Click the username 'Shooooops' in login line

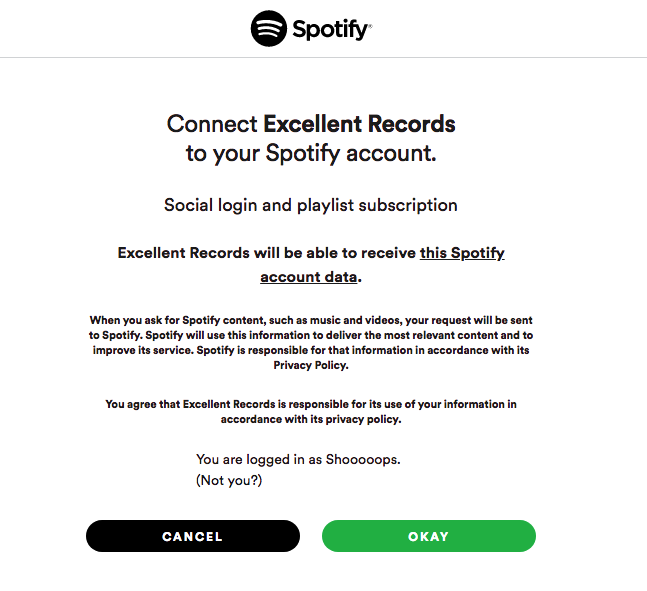tap(361, 459)
